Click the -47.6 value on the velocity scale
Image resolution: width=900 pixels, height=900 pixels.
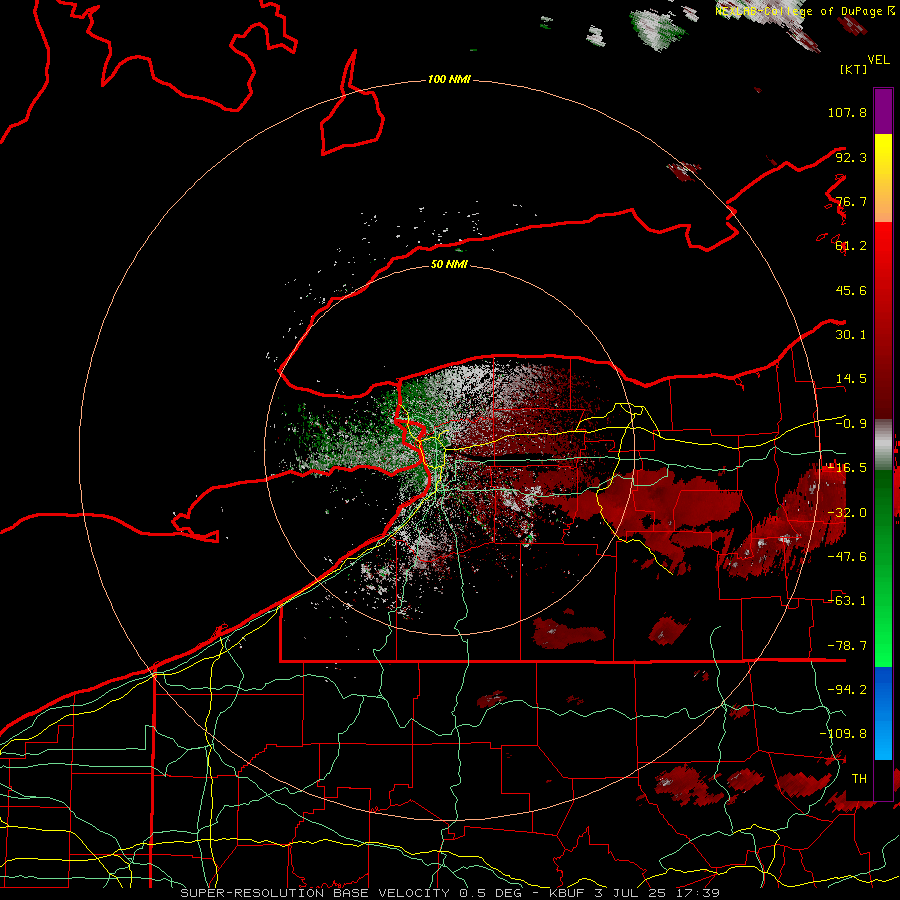coord(847,557)
